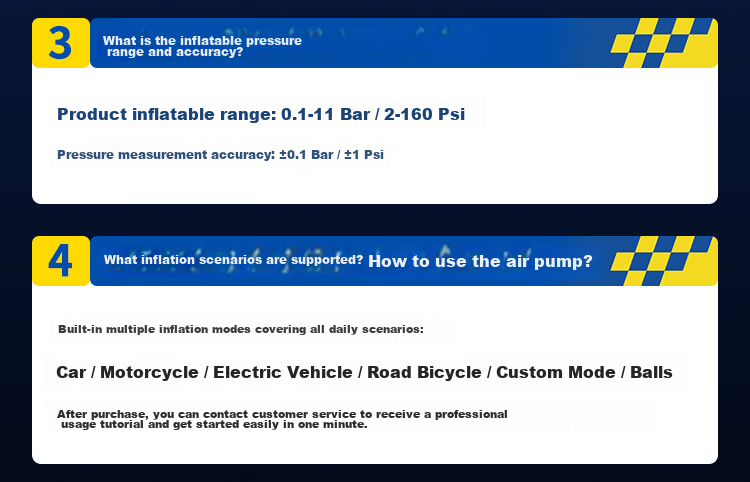750x482 pixels.
Task: Click "Product inflatable range: 0.1-11 Bar / 2-160 Psi"
Action: point(261,114)
